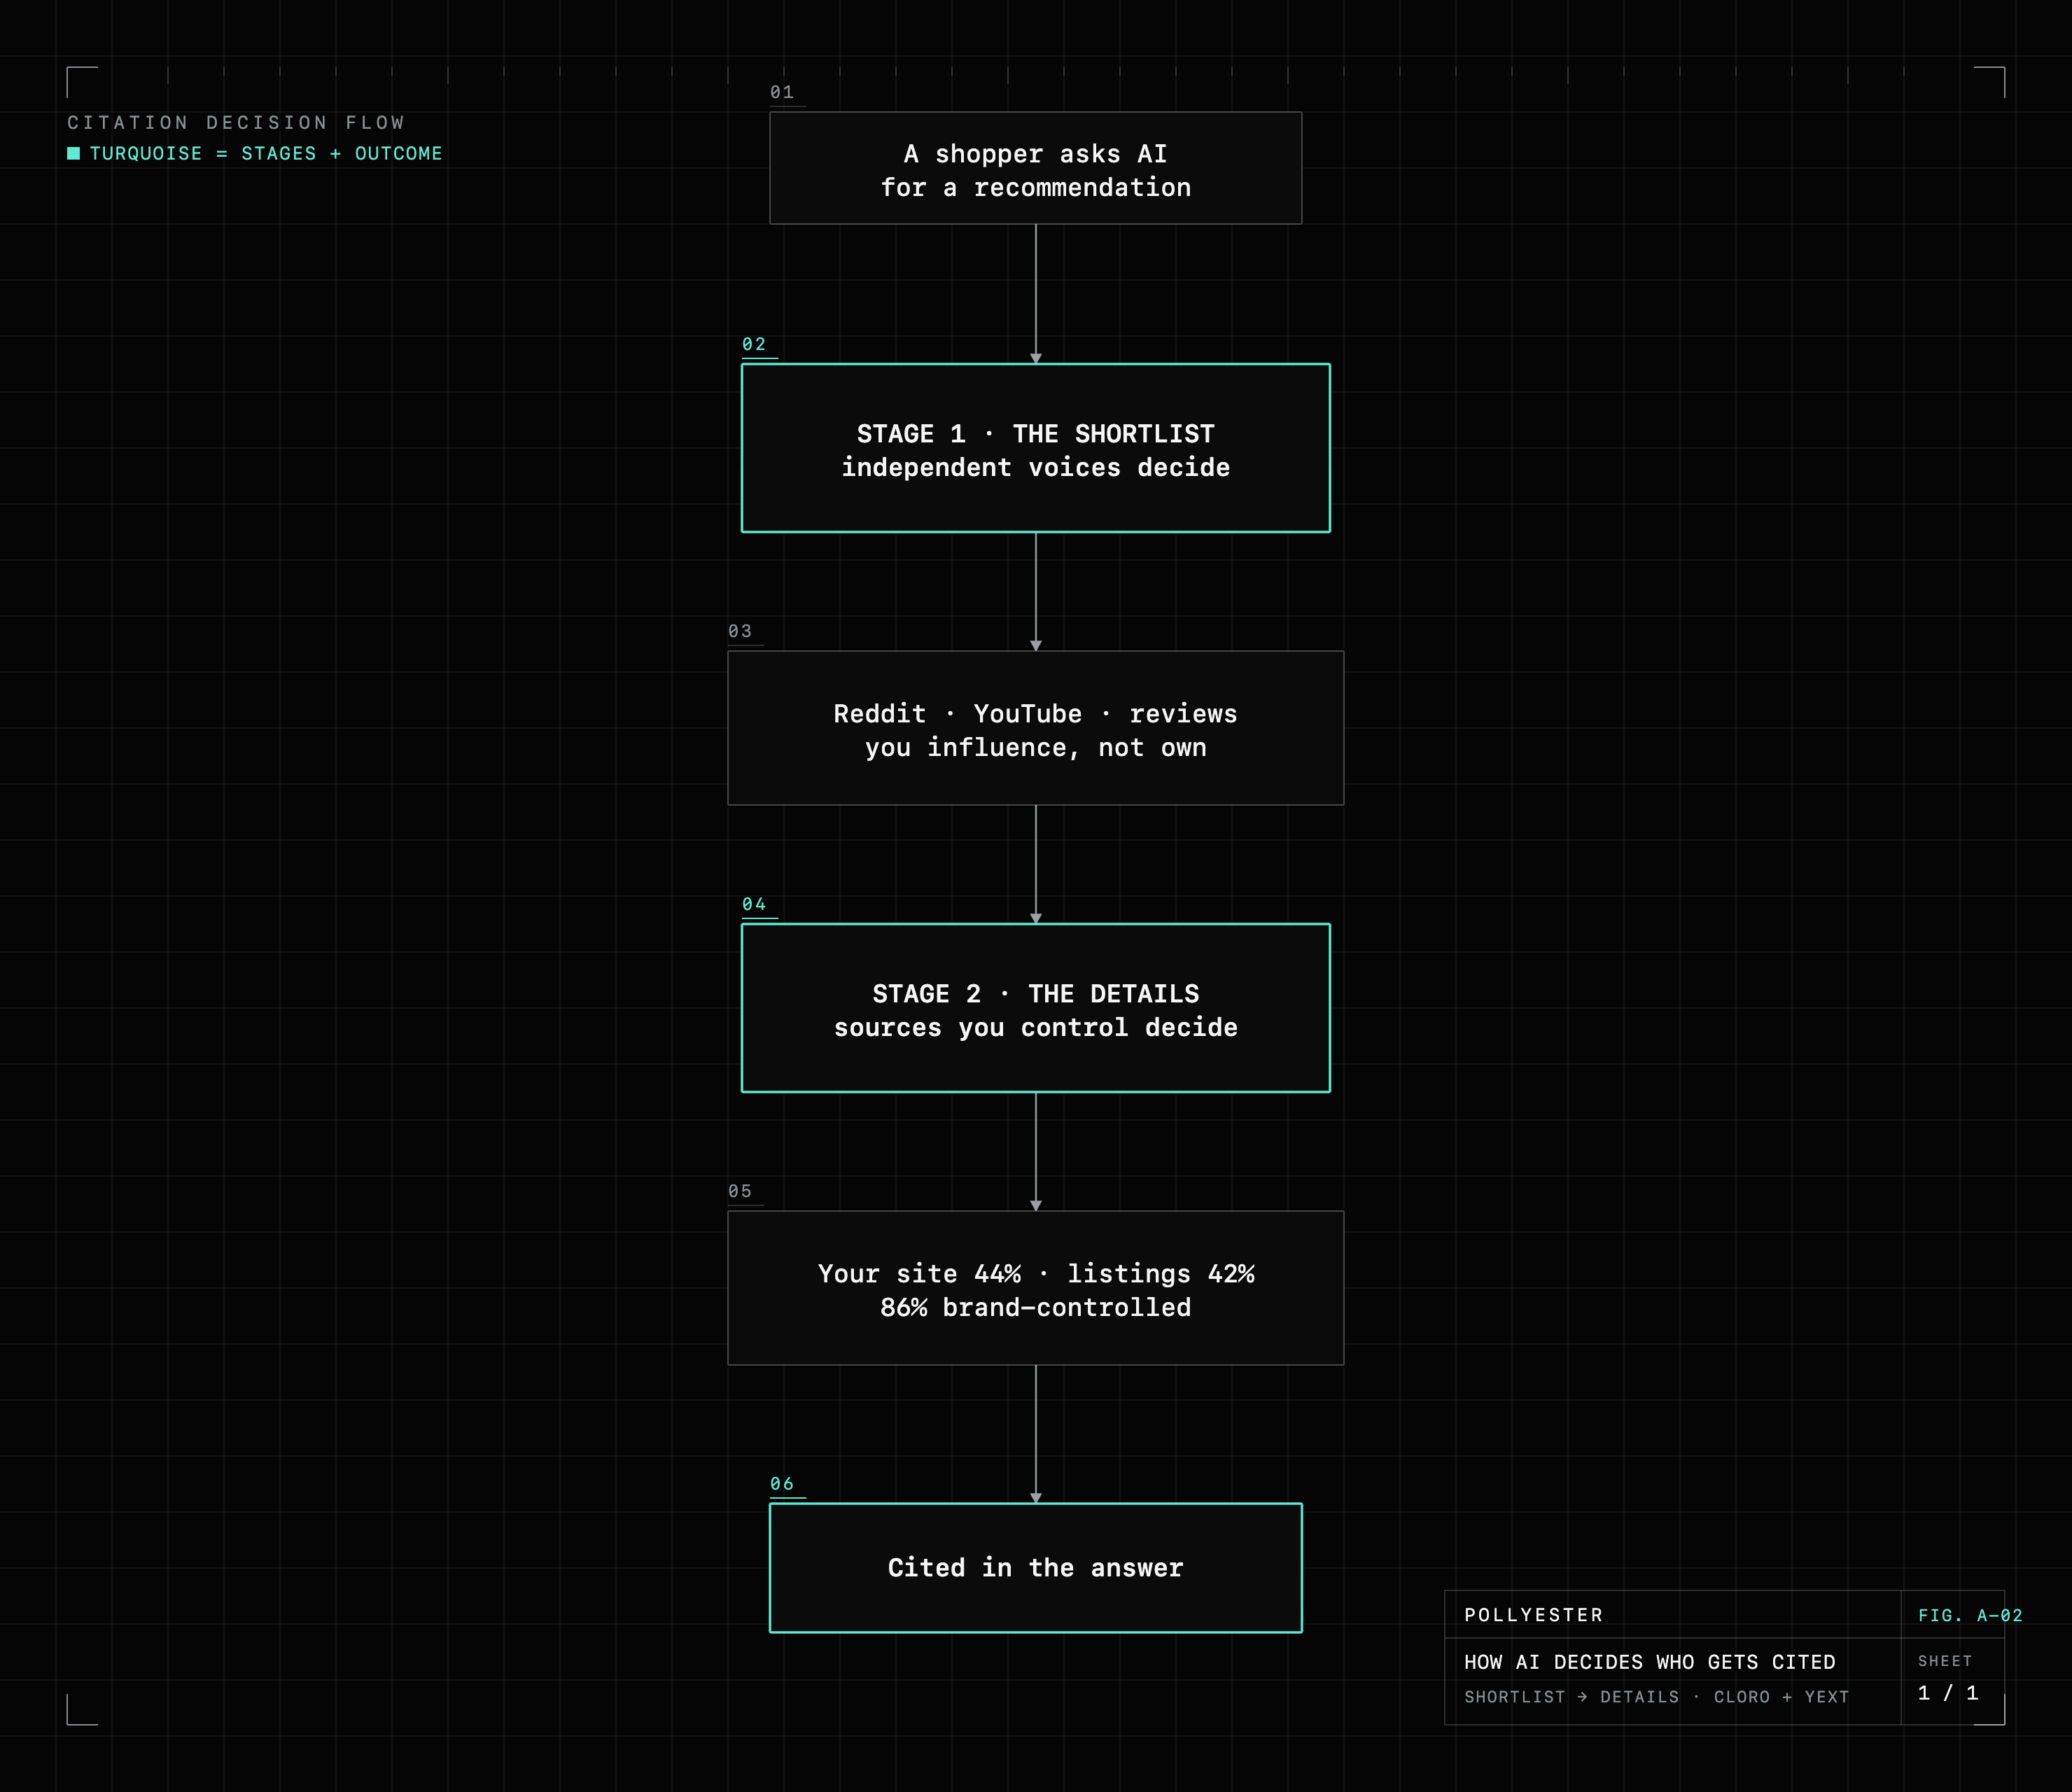Click the arrowhead entering the Reddit box
The height and width of the screenshot is (1792, 2072).
point(1036,646)
